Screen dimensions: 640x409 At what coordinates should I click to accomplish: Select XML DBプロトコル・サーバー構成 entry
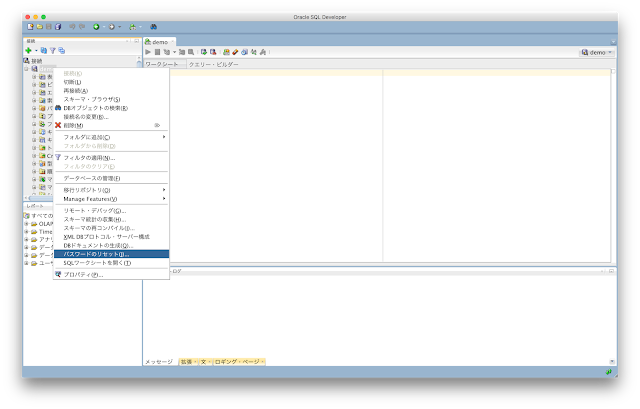point(111,237)
